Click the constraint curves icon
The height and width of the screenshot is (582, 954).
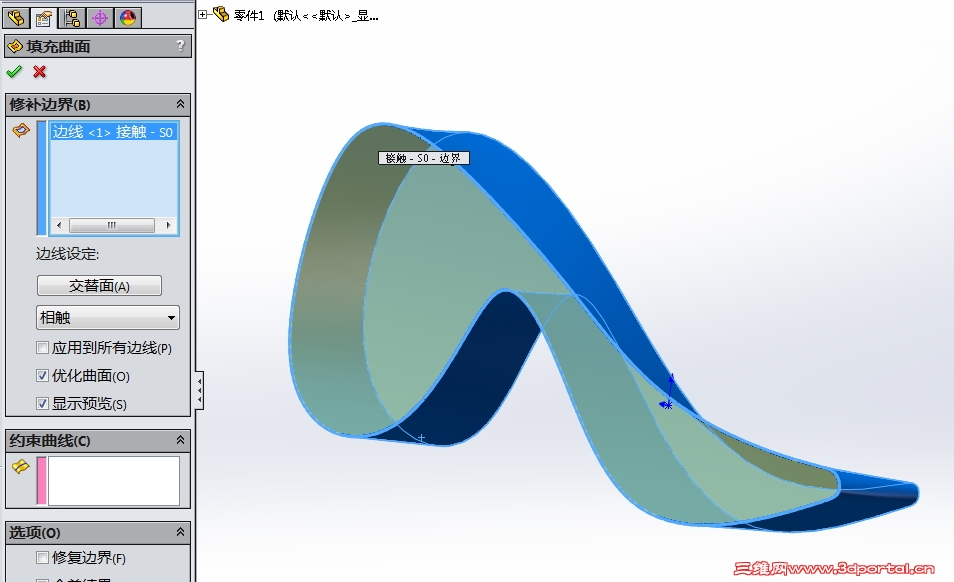21,466
